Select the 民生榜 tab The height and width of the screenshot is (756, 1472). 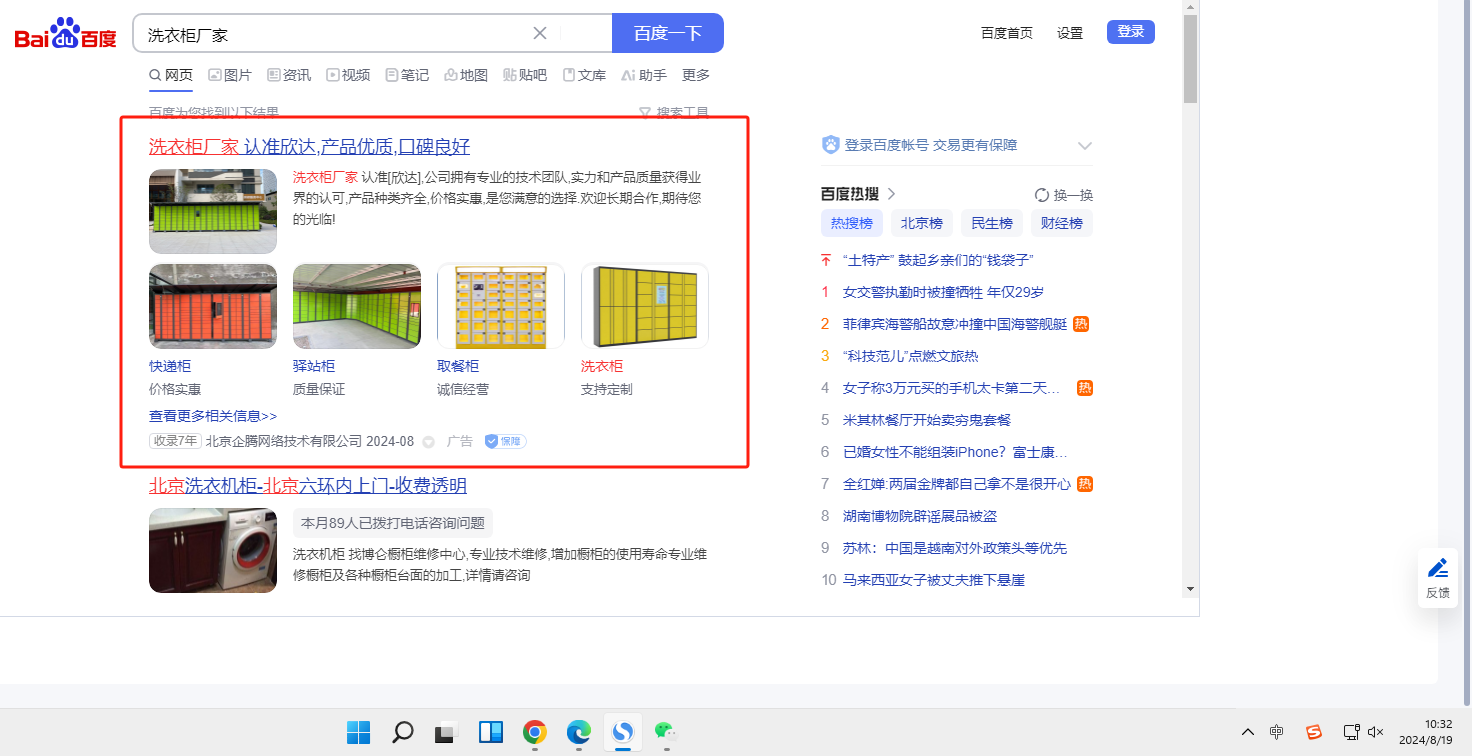point(992,223)
